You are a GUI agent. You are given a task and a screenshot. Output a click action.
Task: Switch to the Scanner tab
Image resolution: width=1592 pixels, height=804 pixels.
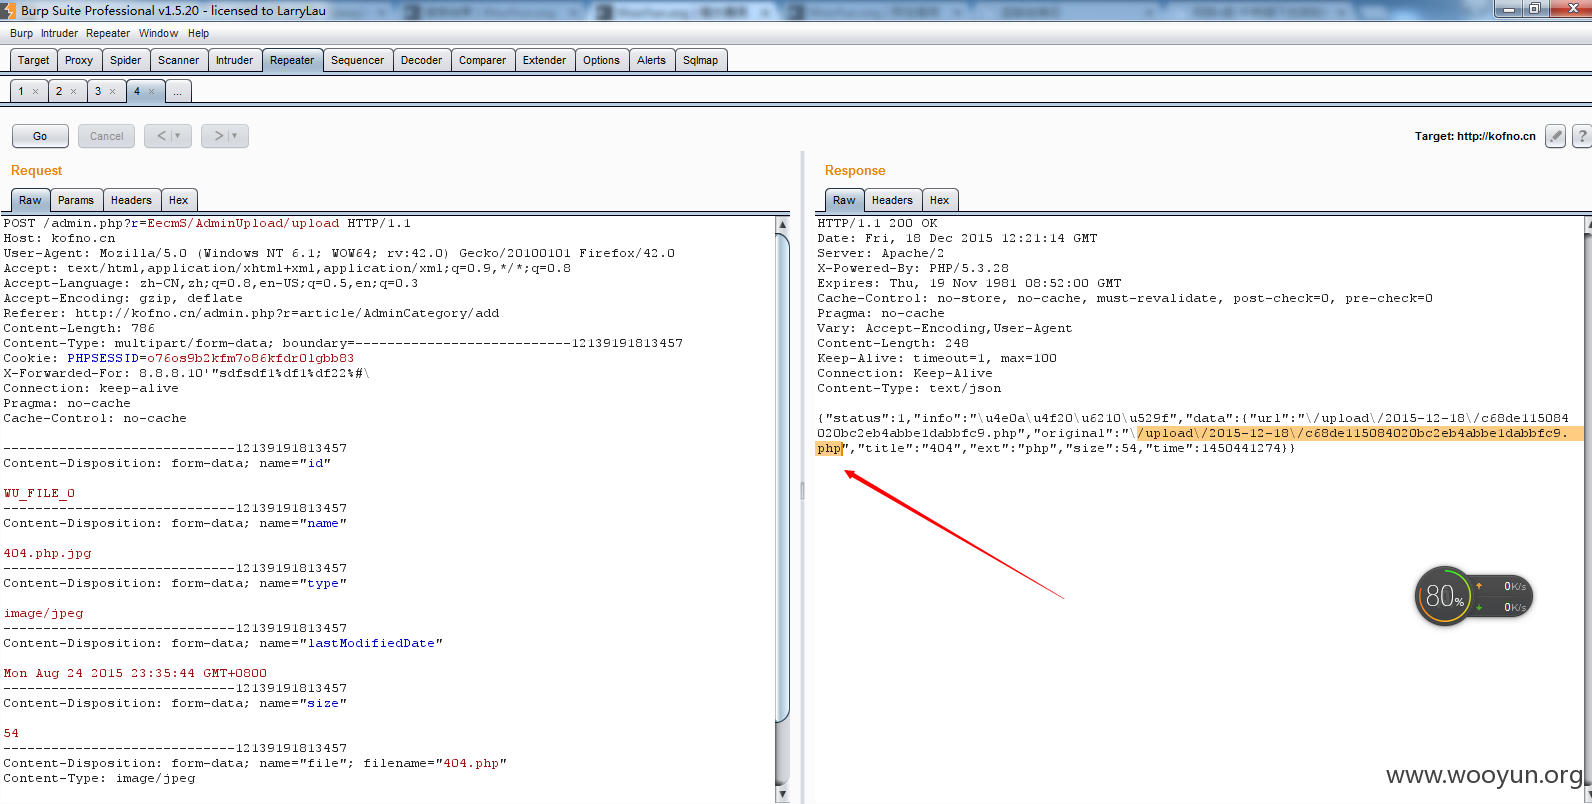coord(178,60)
